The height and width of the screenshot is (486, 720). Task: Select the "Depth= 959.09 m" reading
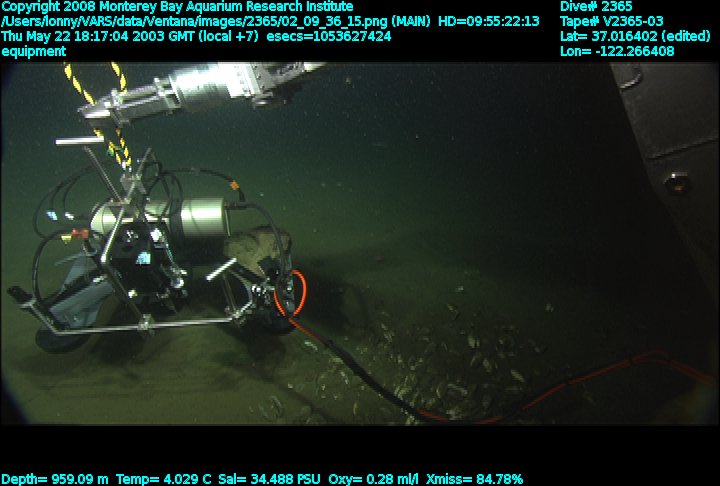tap(55, 480)
